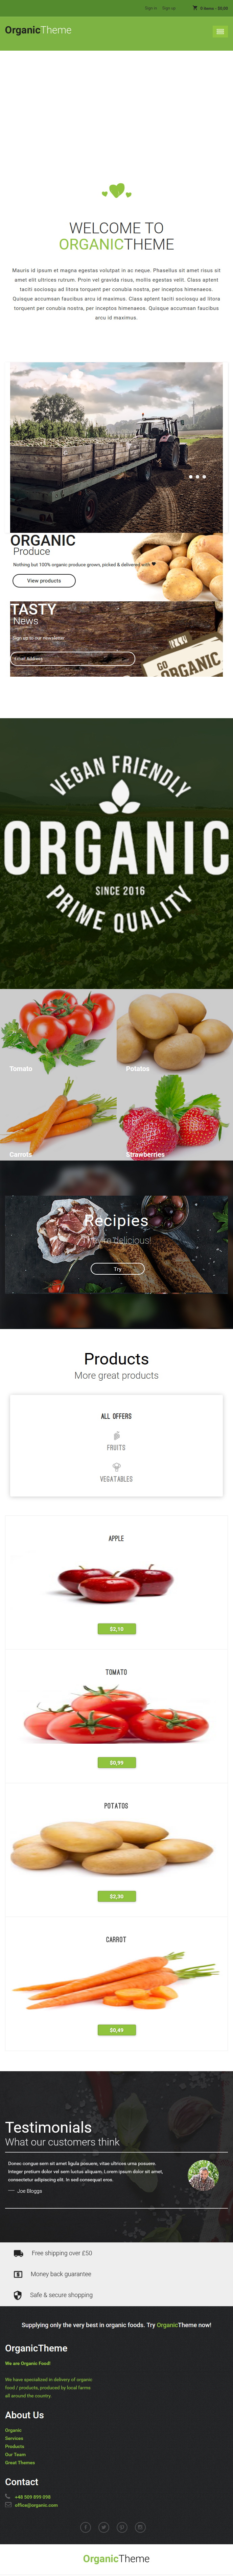Select the last slider dot on tractor image

pos(204,477)
